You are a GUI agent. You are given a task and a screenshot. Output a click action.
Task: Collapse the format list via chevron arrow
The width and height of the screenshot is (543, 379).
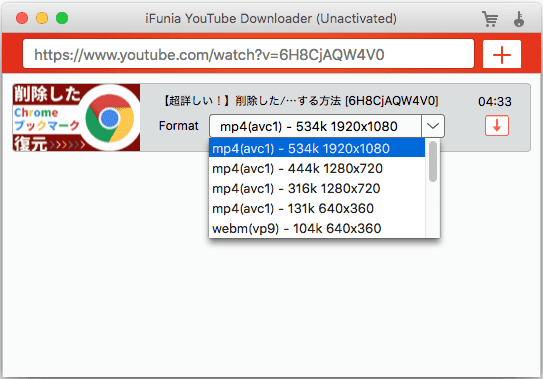433,126
